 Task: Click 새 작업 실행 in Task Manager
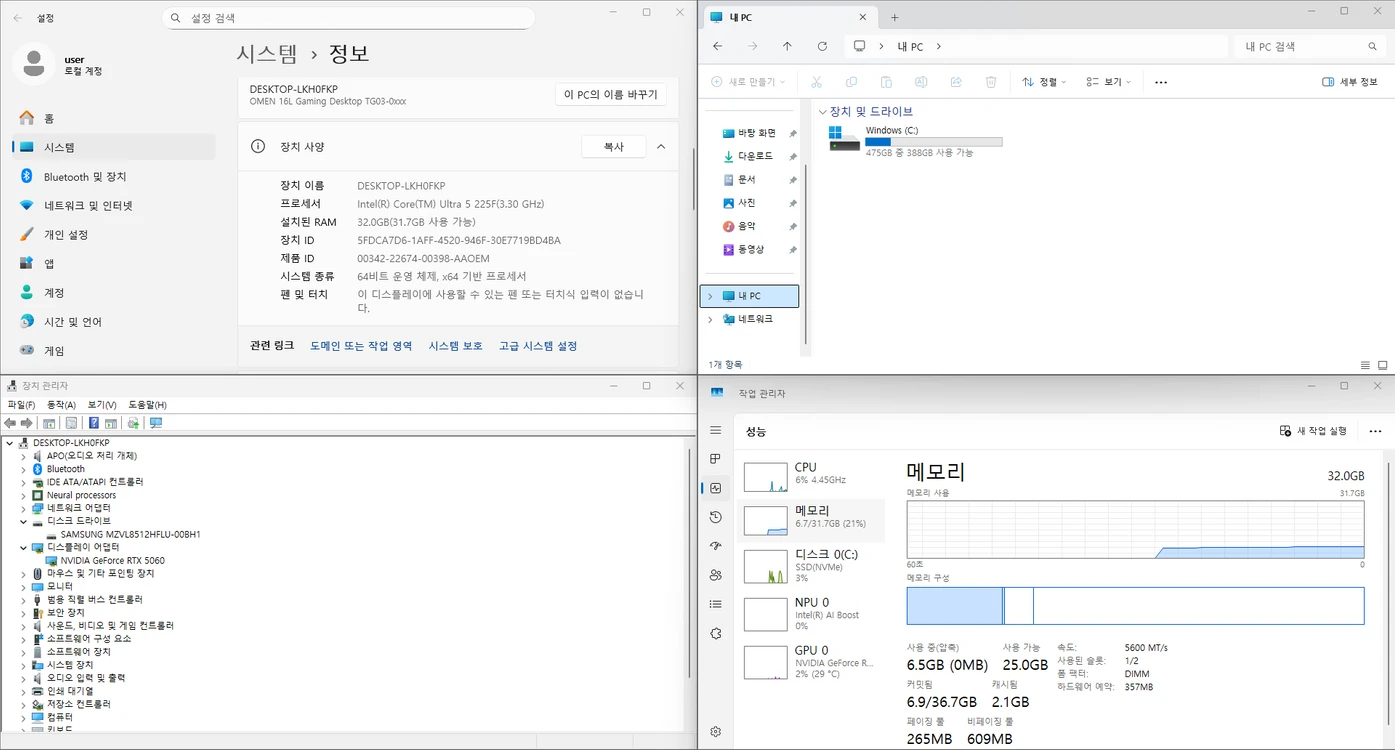click(1314, 431)
